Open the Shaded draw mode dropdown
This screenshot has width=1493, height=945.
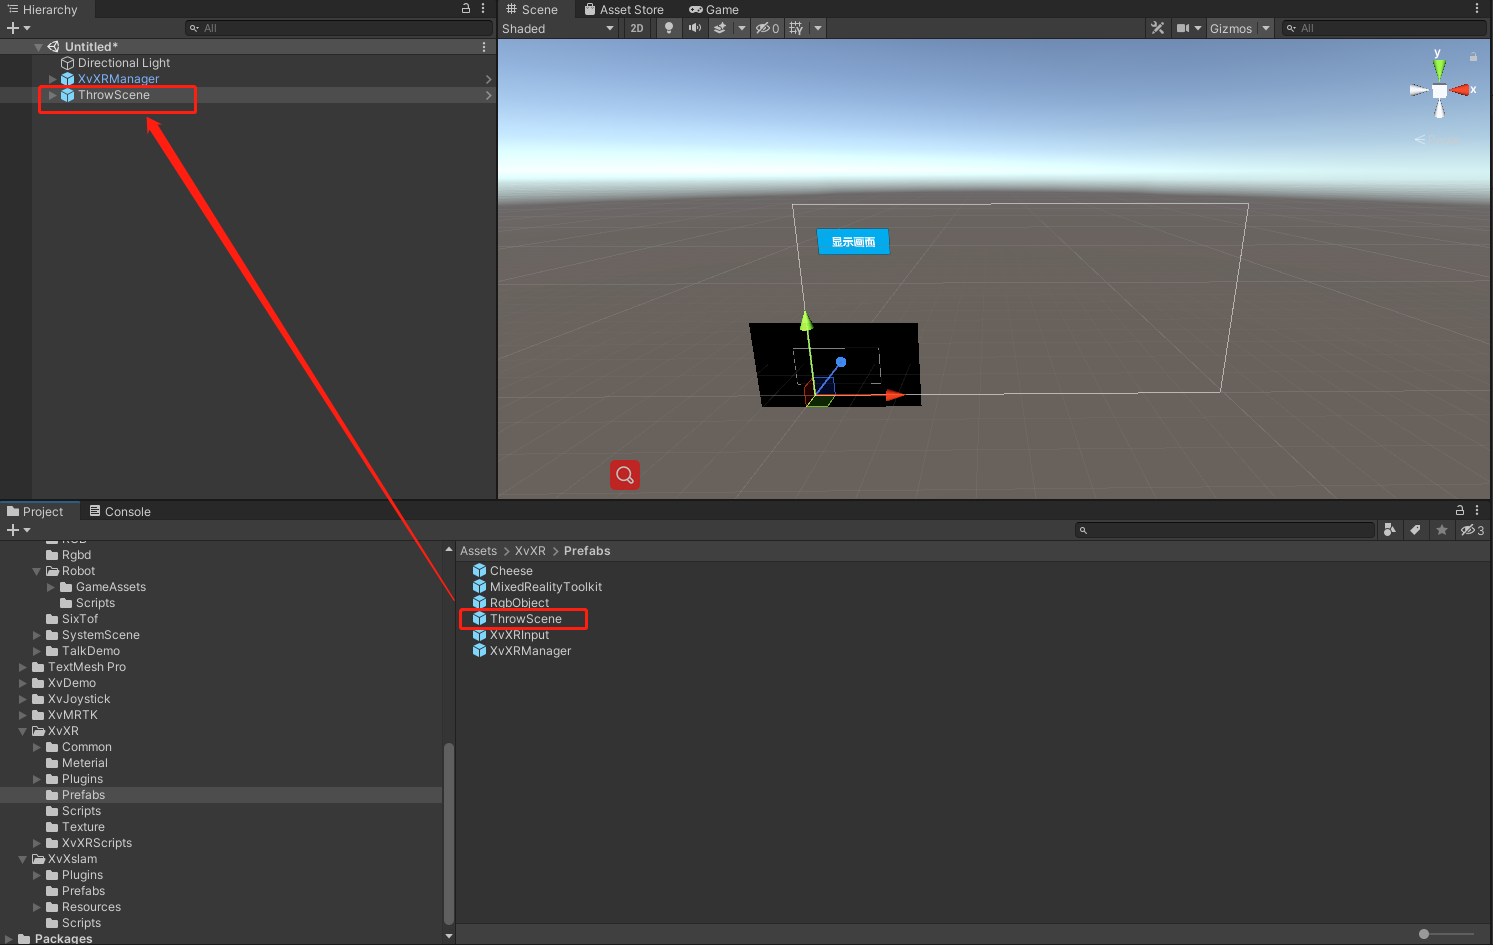point(558,28)
